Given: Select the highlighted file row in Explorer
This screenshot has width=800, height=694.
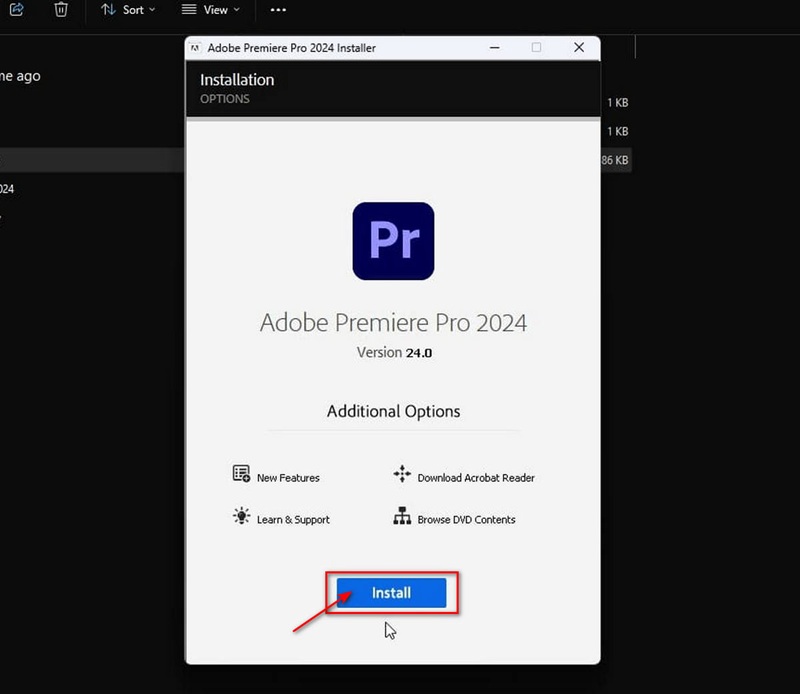Looking at the screenshot, I should [90, 160].
